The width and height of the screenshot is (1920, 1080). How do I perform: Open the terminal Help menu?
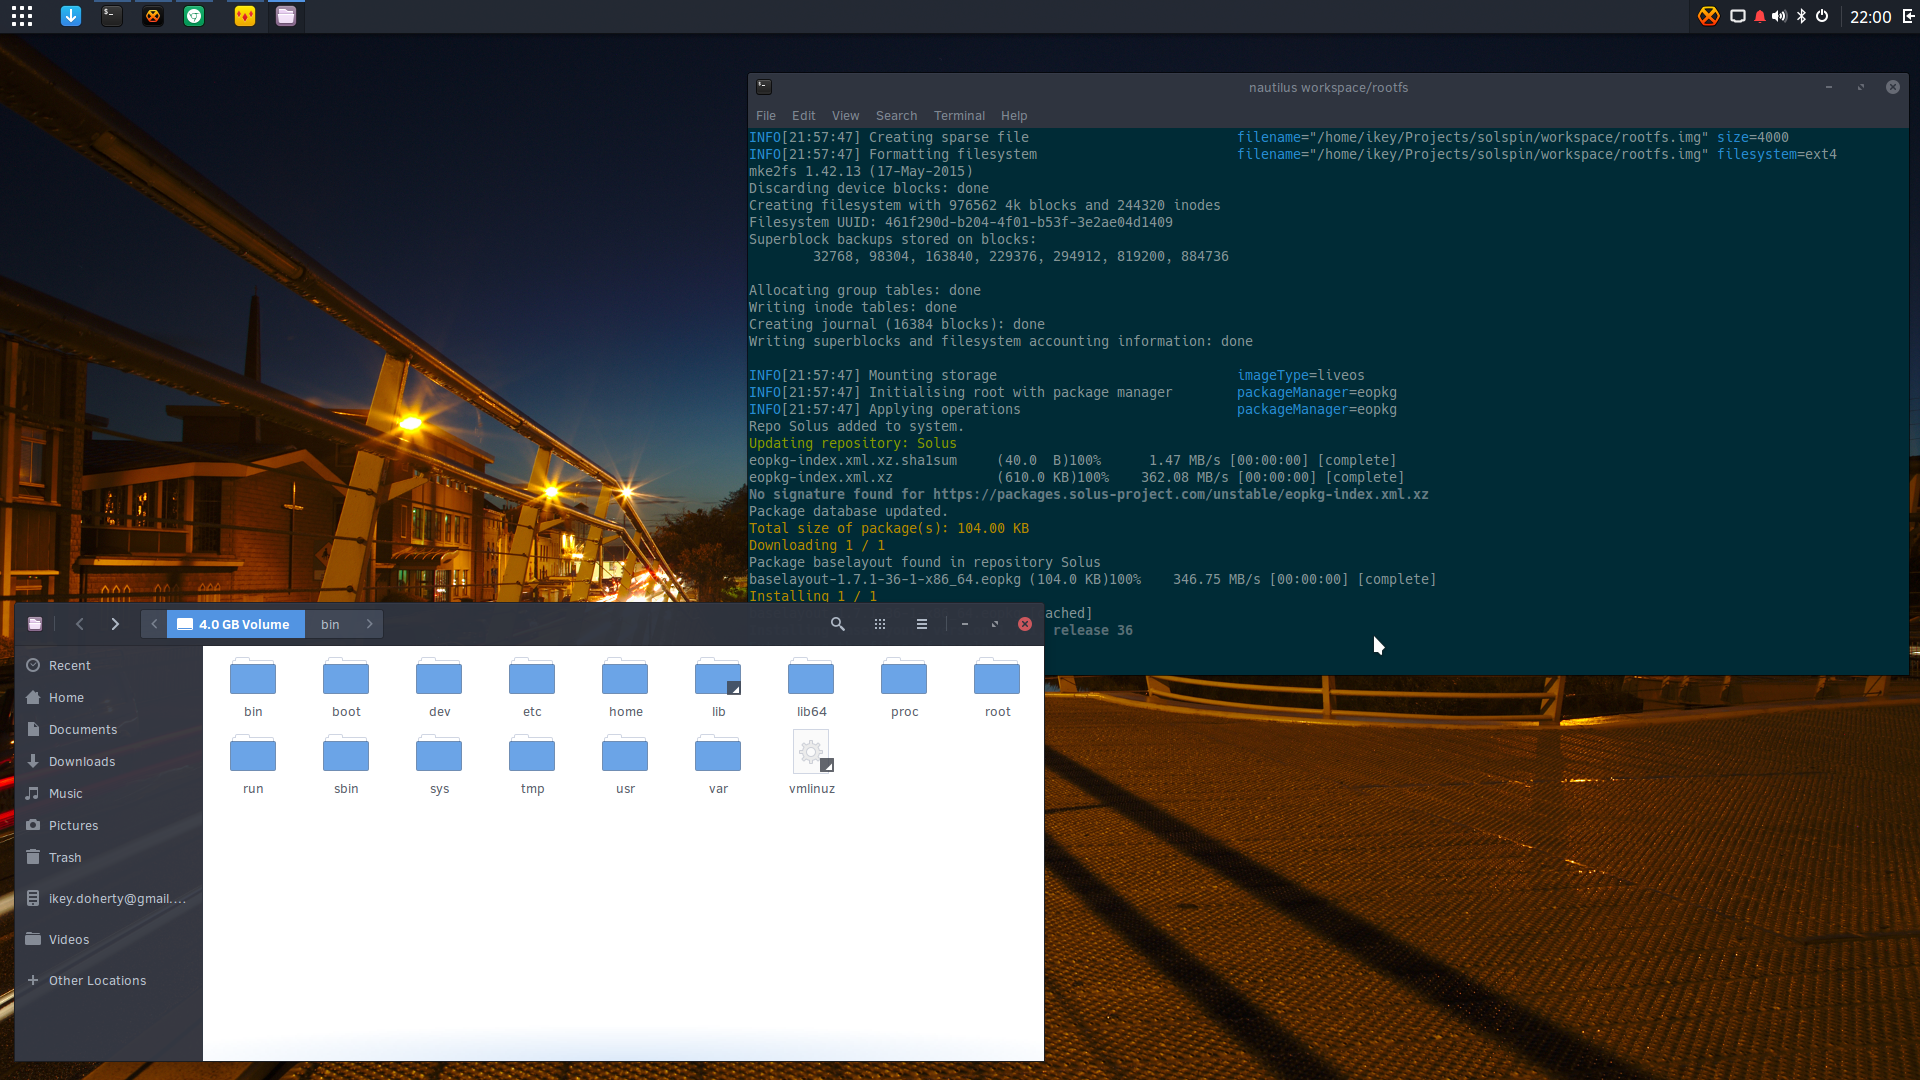1014,116
